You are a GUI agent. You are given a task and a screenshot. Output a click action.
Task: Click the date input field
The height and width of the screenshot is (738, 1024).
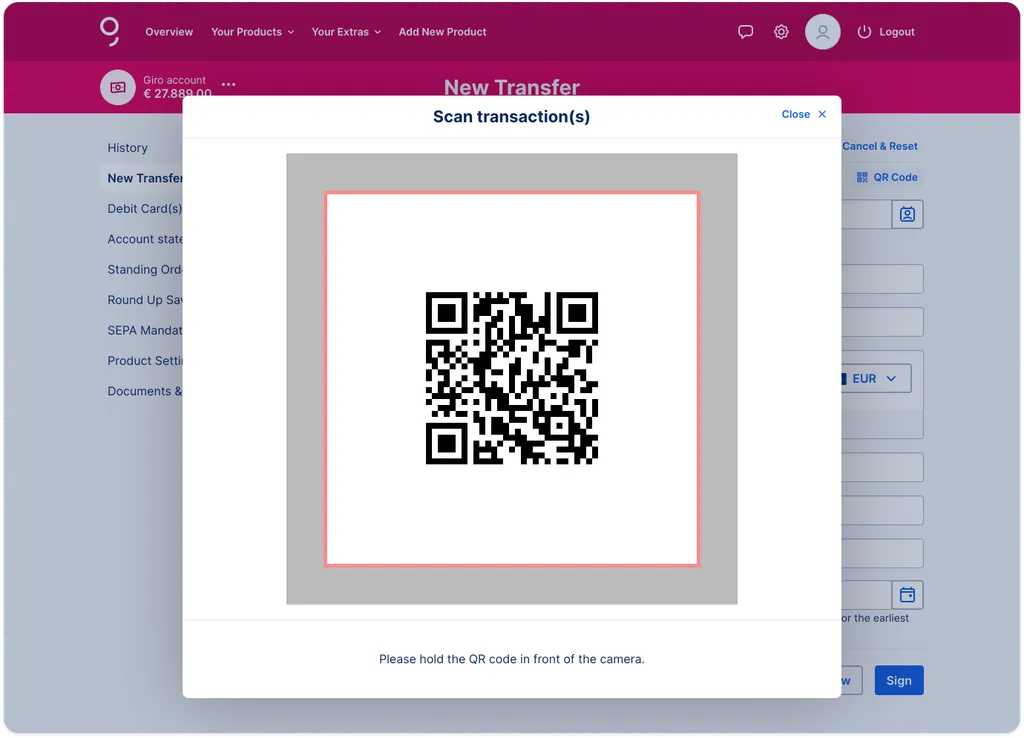click(x=867, y=595)
